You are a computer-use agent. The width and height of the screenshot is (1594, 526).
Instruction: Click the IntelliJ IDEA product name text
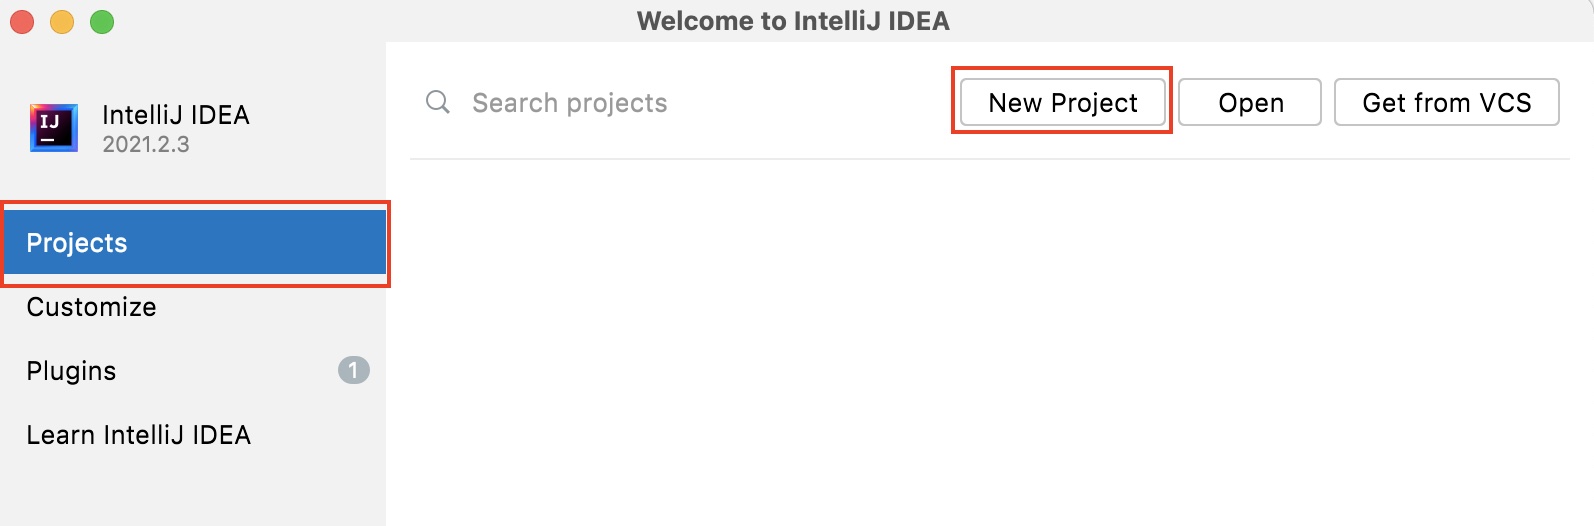176,115
